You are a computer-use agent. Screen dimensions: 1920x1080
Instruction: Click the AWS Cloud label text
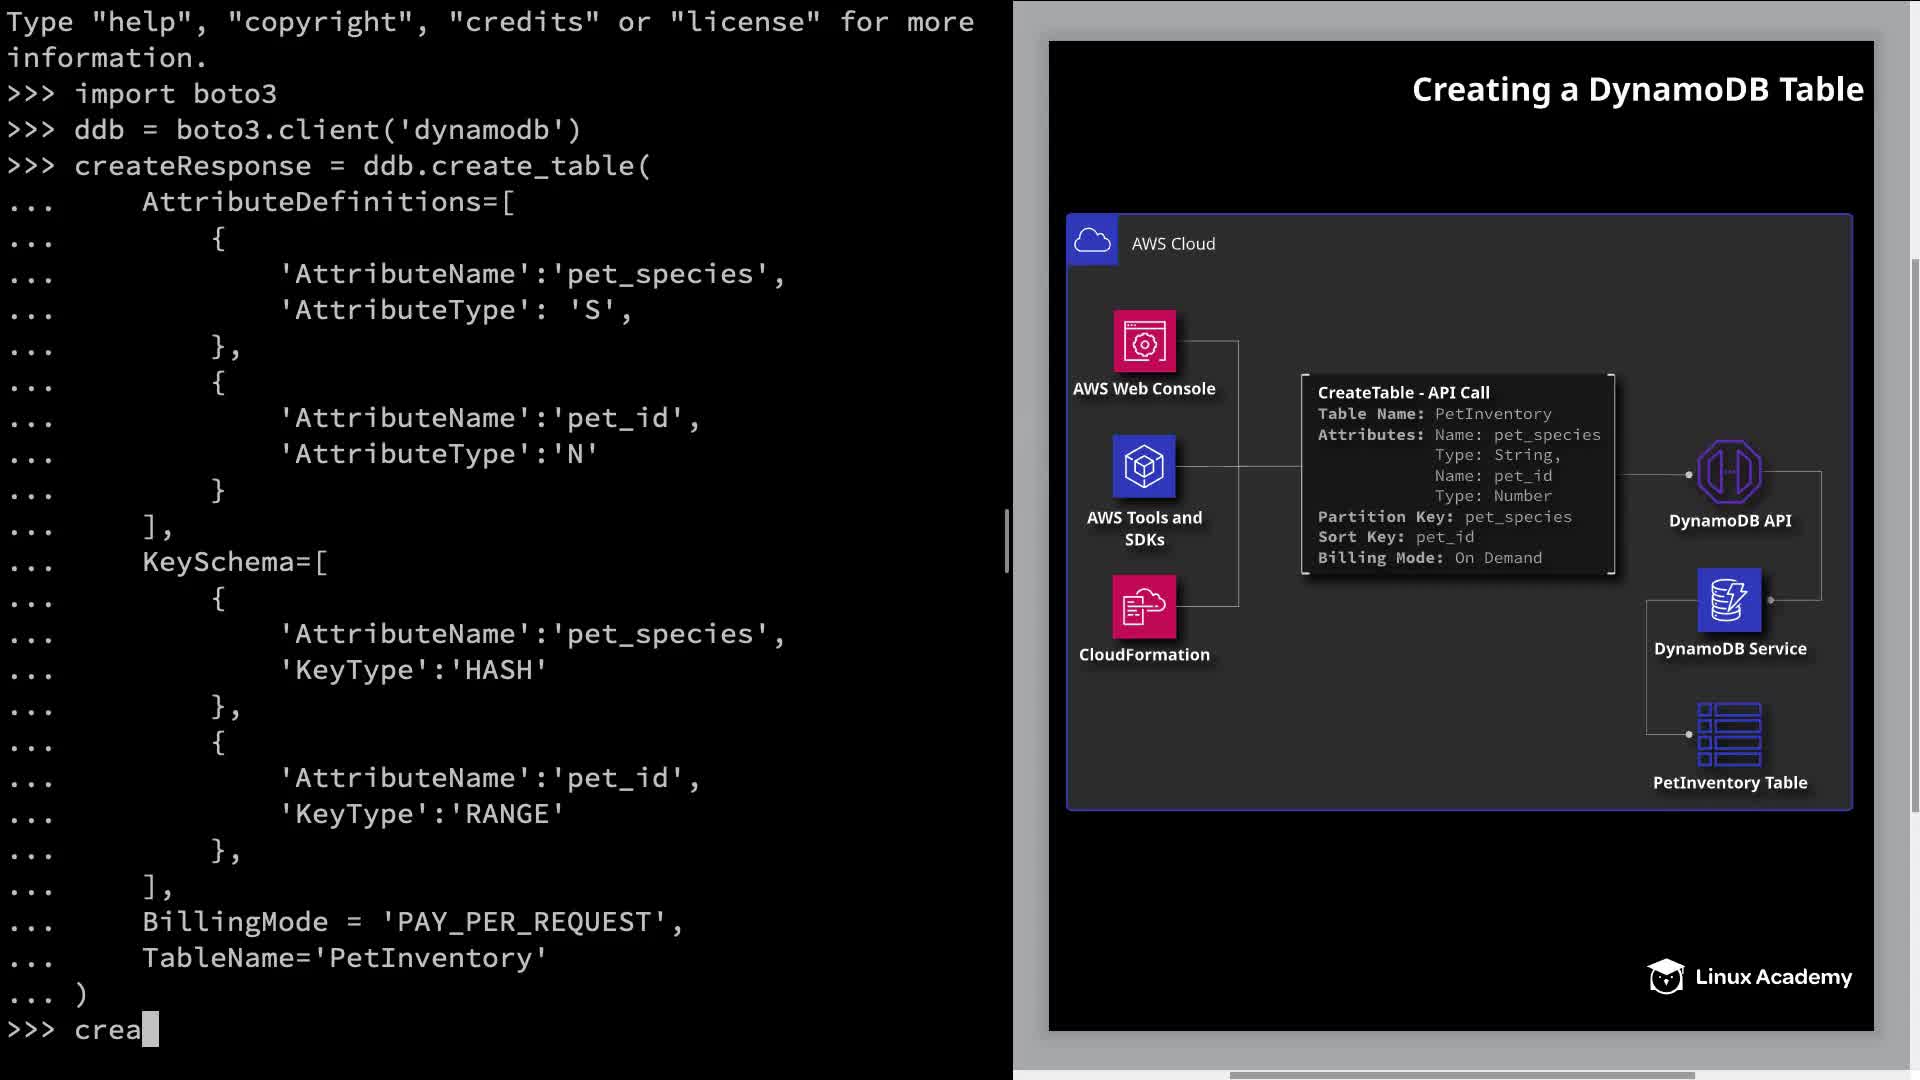(x=1173, y=244)
